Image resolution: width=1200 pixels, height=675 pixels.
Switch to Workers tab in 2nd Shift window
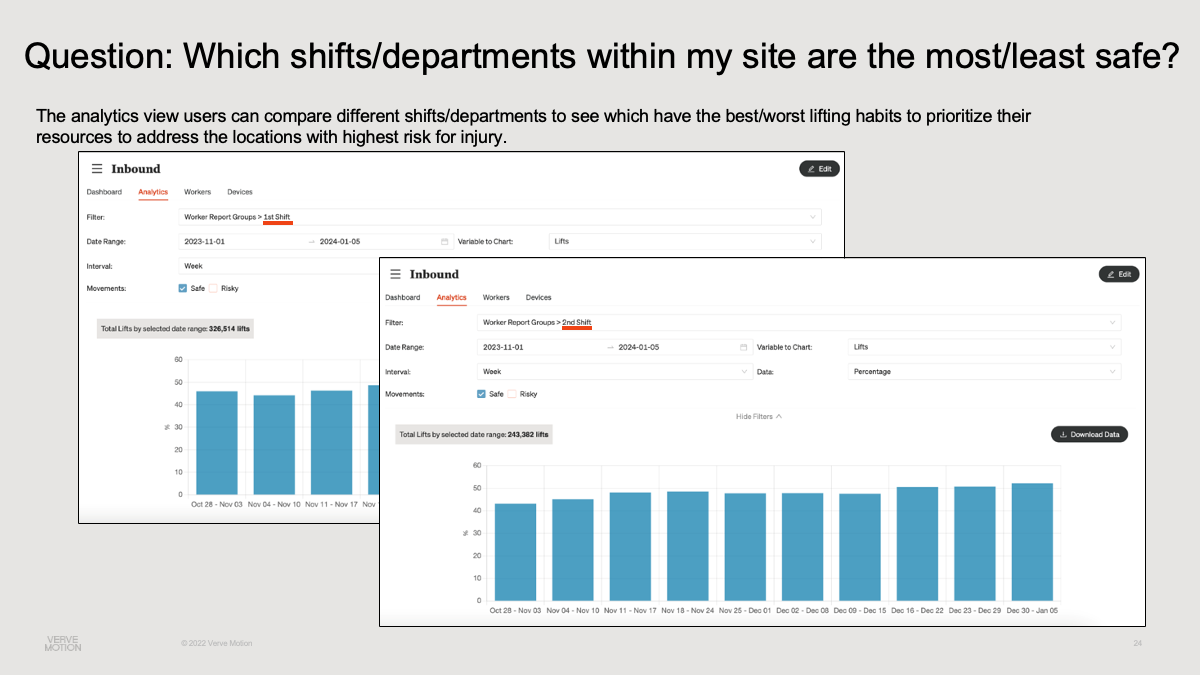[x=496, y=297]
